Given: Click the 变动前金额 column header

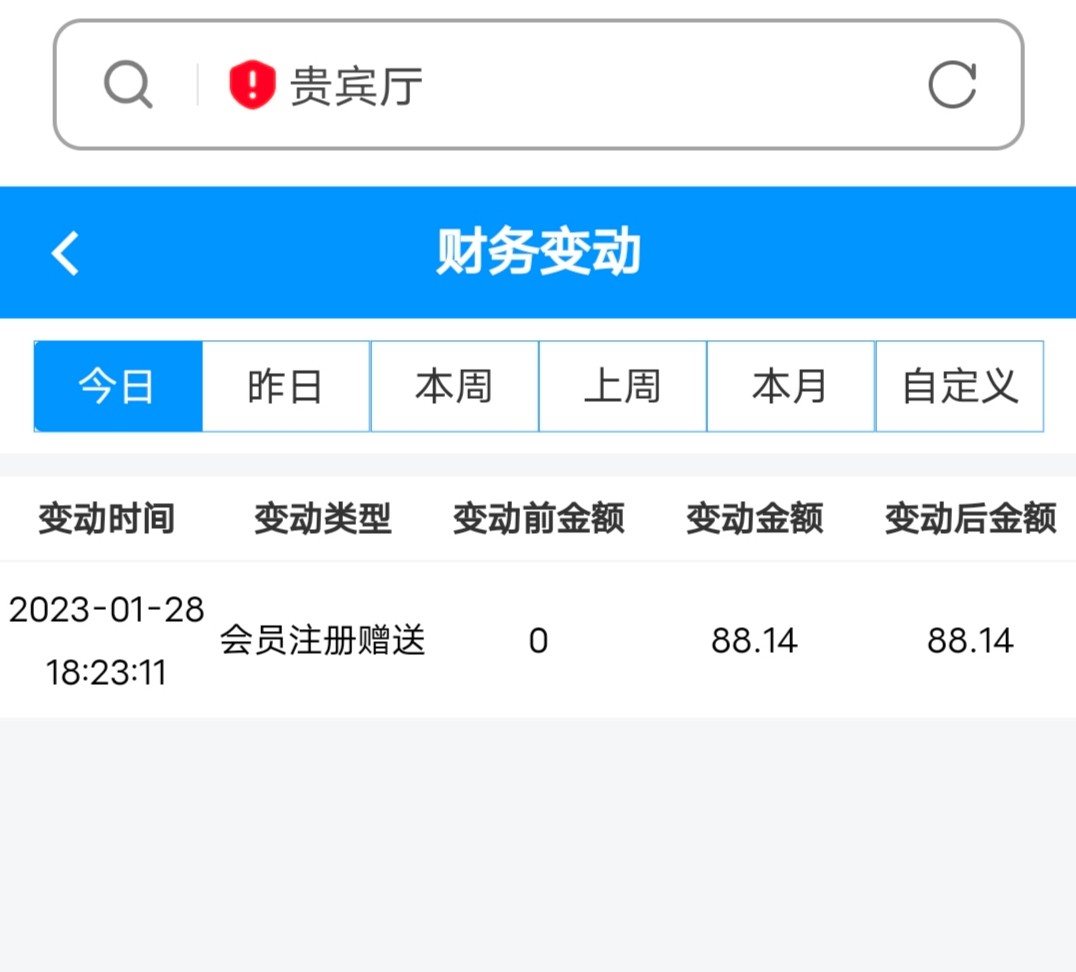Looking at the screenshot, I should tap(538, 519).
